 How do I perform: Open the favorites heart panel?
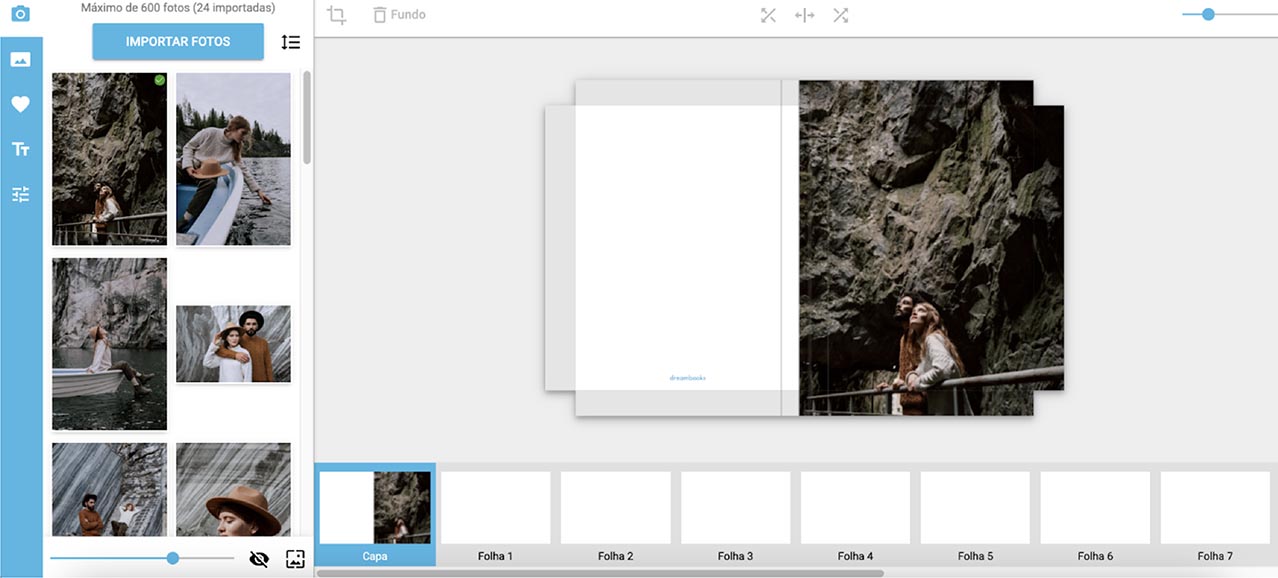click(20, 104)
